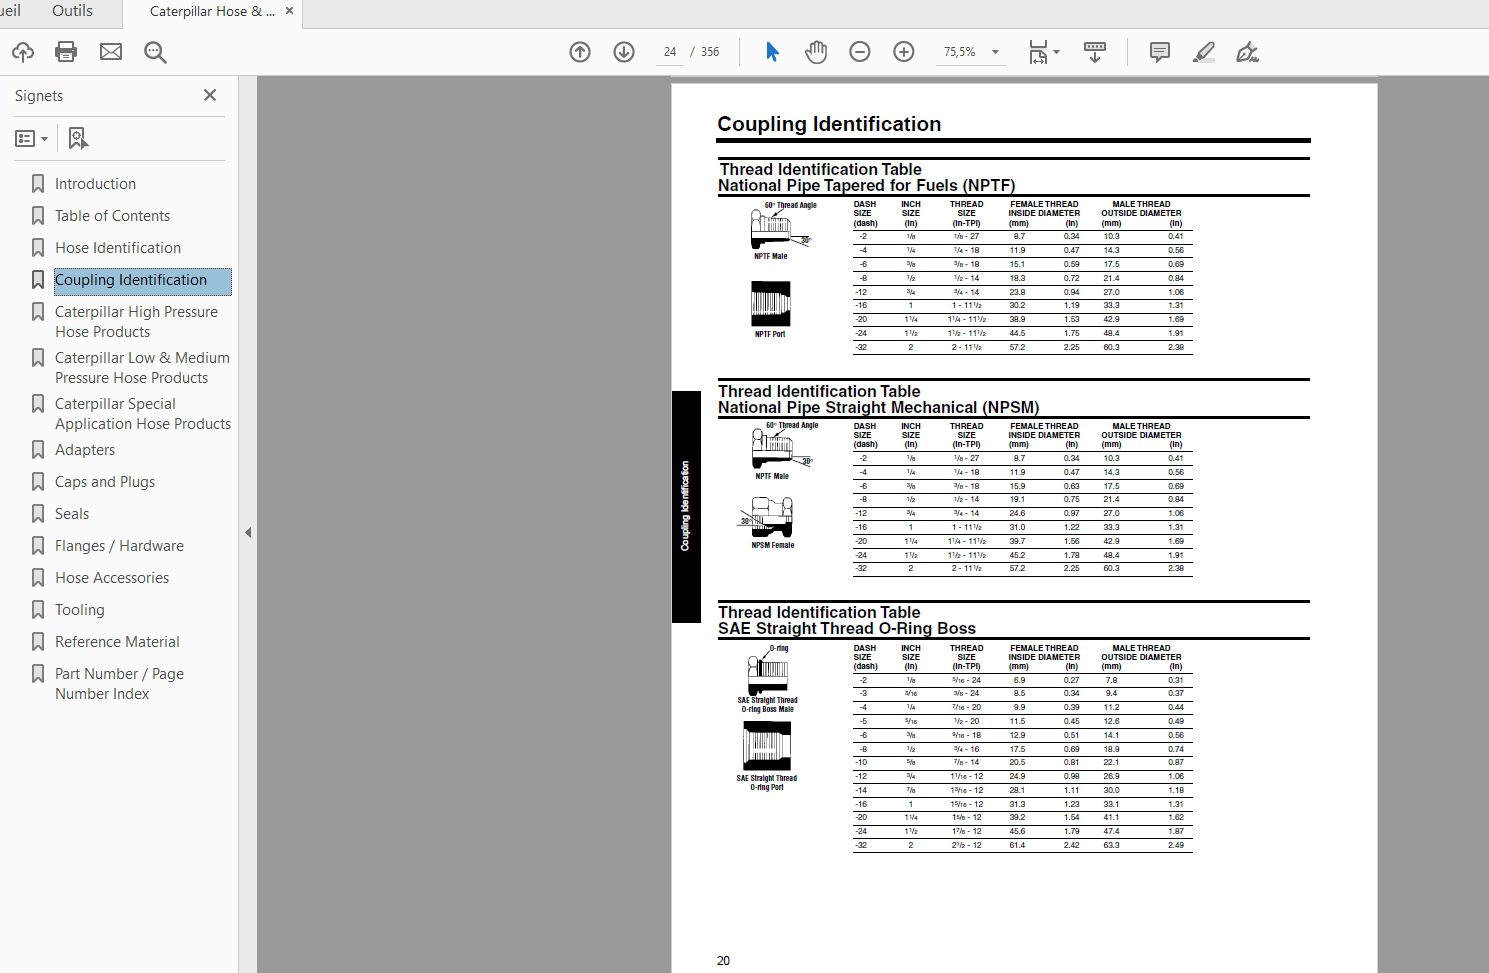Click the 'National Pipe Straight Mechanical (NPSM)' heading
This screenshot has width=1489, height=973.
(x=879, y=408)
